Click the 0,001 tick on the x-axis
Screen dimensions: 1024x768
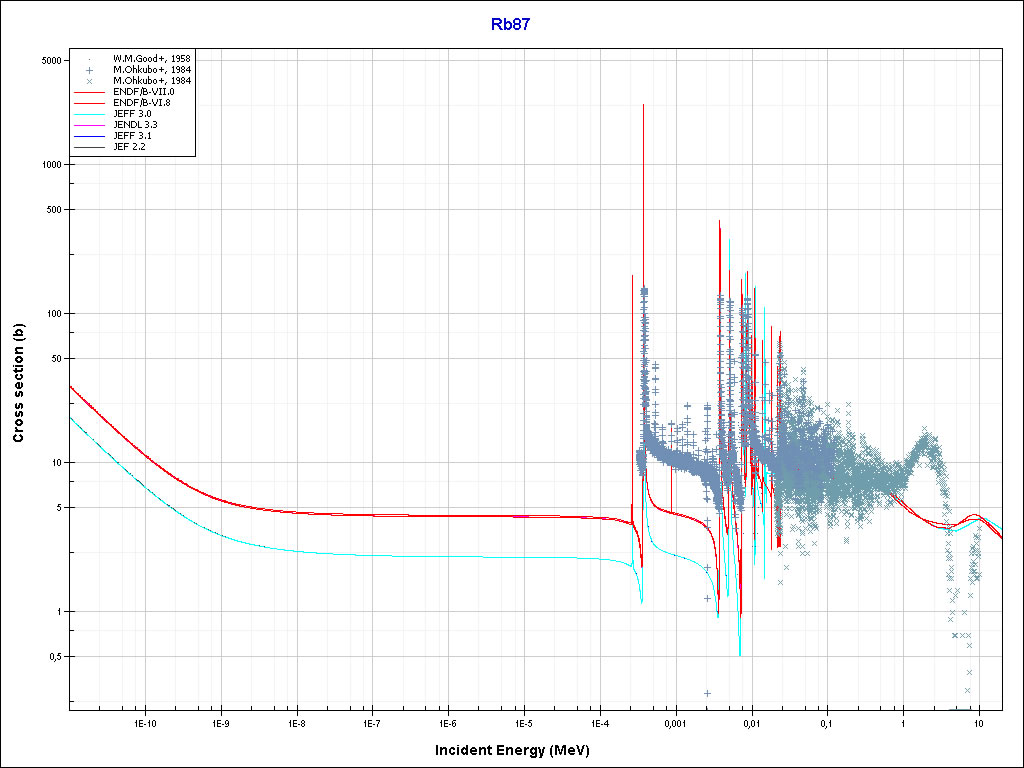tap(674, 722)
